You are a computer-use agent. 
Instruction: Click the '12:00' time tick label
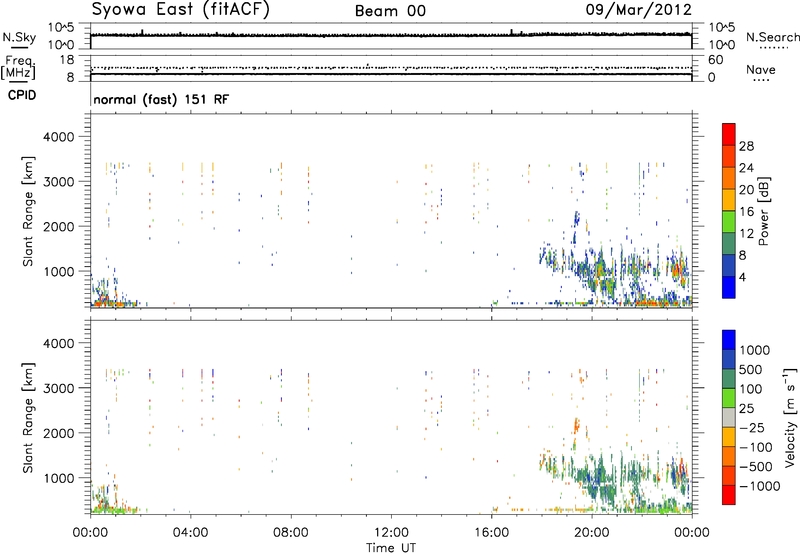(391, 533)
